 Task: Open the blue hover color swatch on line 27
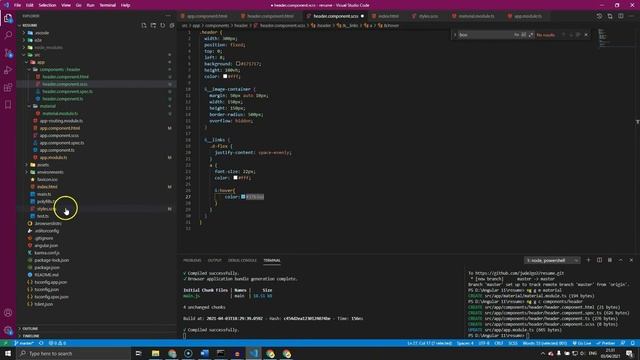[x=243, y=197]
